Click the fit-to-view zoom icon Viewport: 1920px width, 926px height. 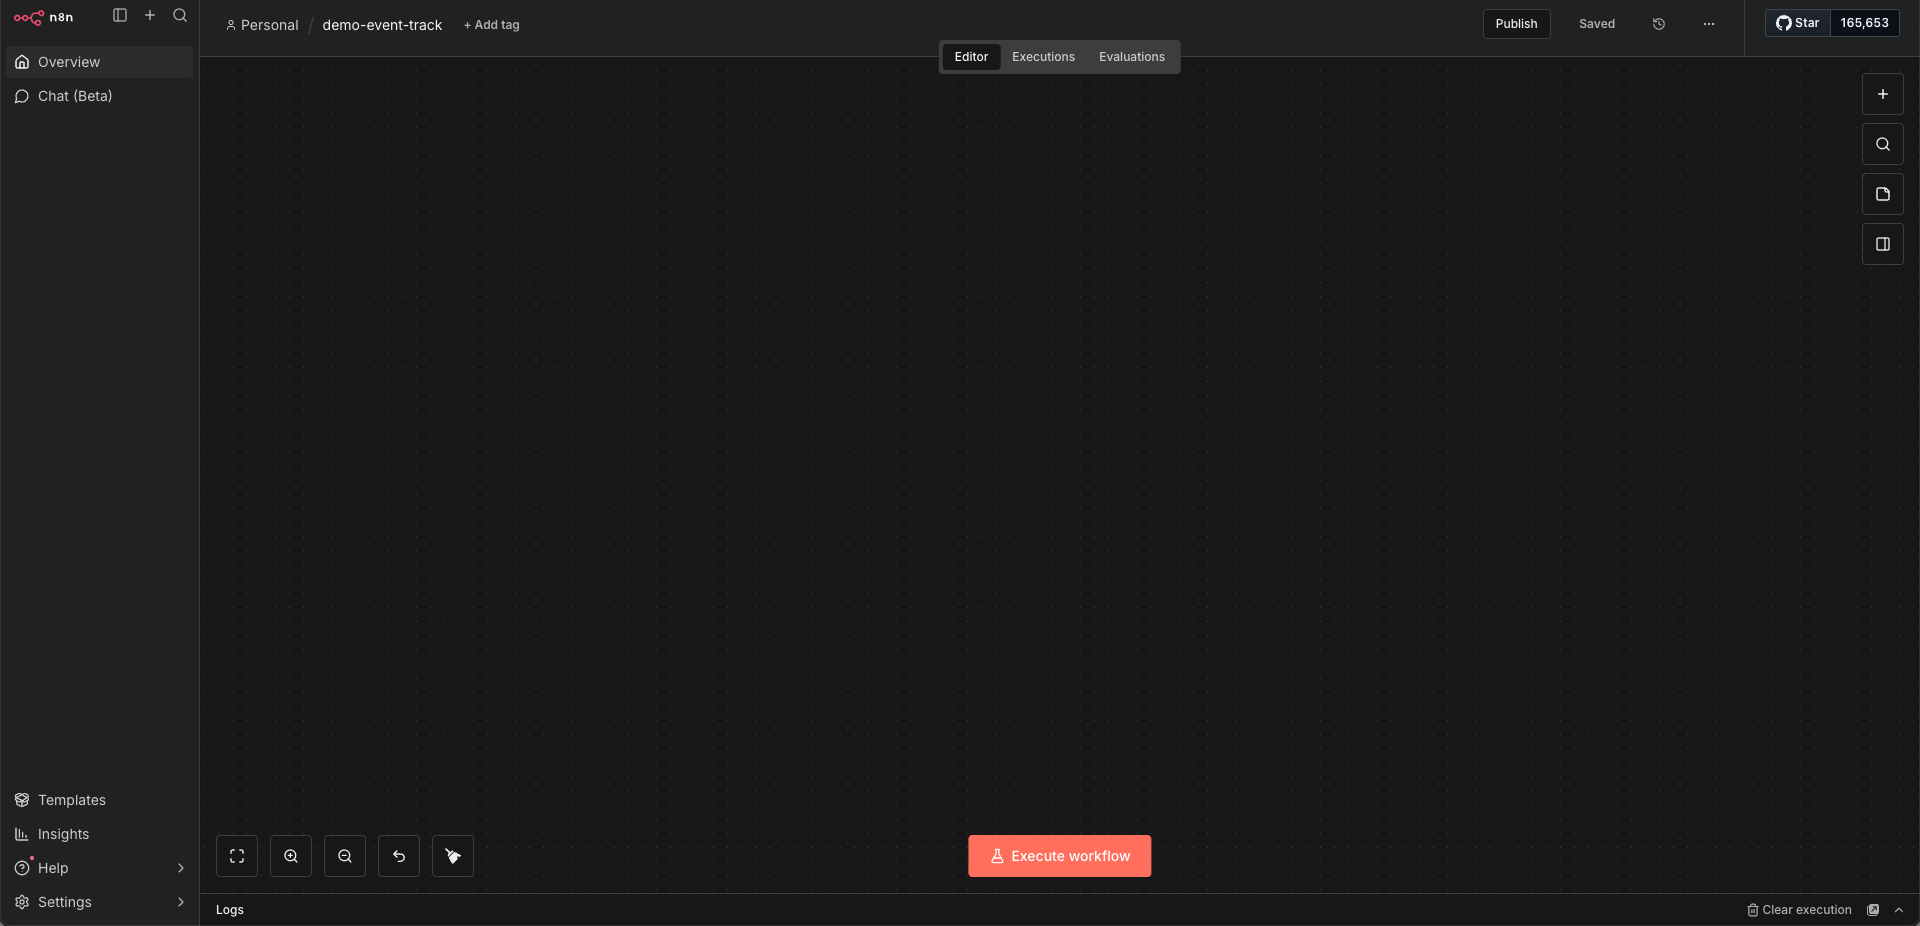click(237, 856)
